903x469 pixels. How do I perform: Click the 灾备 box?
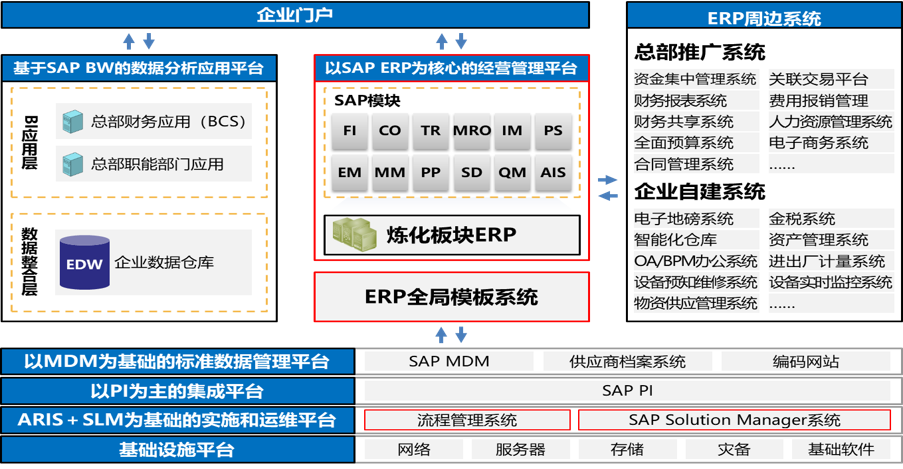pyautogui.click(x=734, y=449)
